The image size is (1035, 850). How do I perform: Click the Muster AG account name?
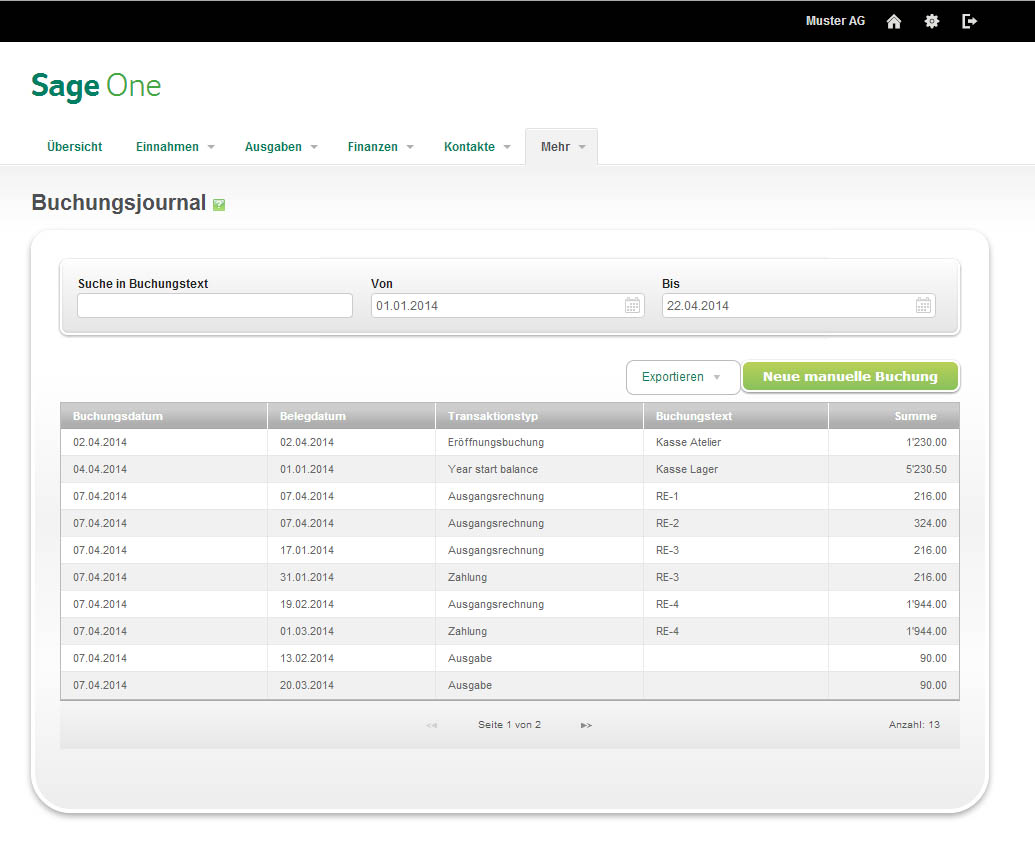pyautogui.click(x=835, y=21)
